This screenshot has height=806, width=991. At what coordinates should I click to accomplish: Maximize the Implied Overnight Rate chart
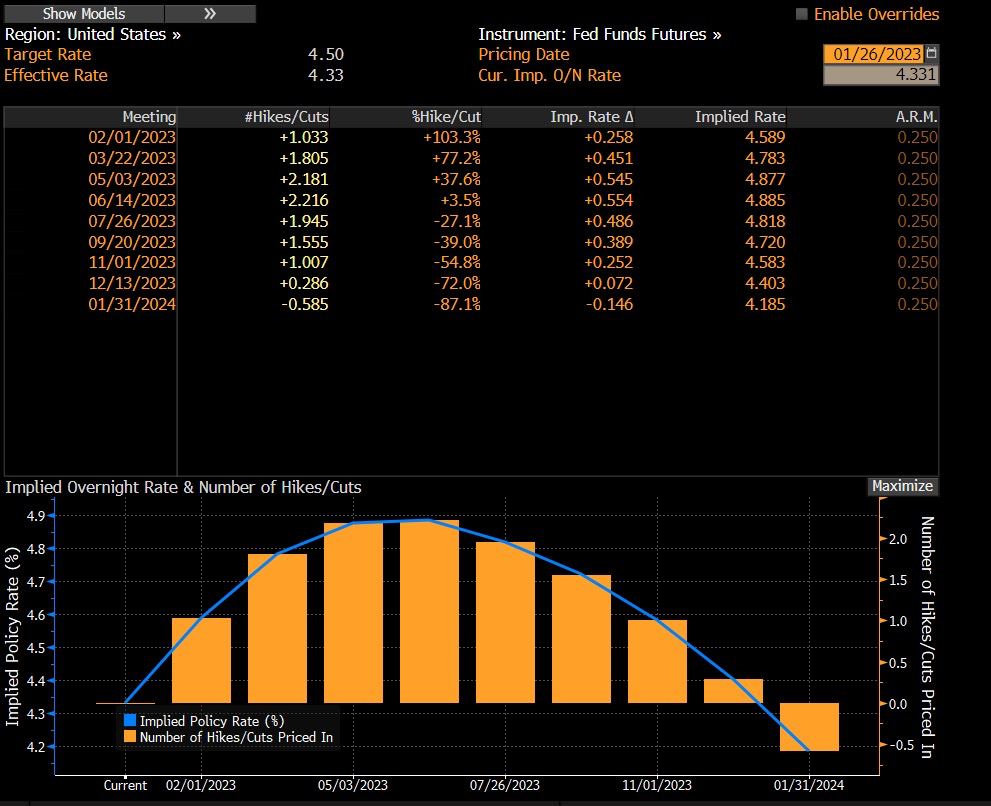(x=902, y=486)
